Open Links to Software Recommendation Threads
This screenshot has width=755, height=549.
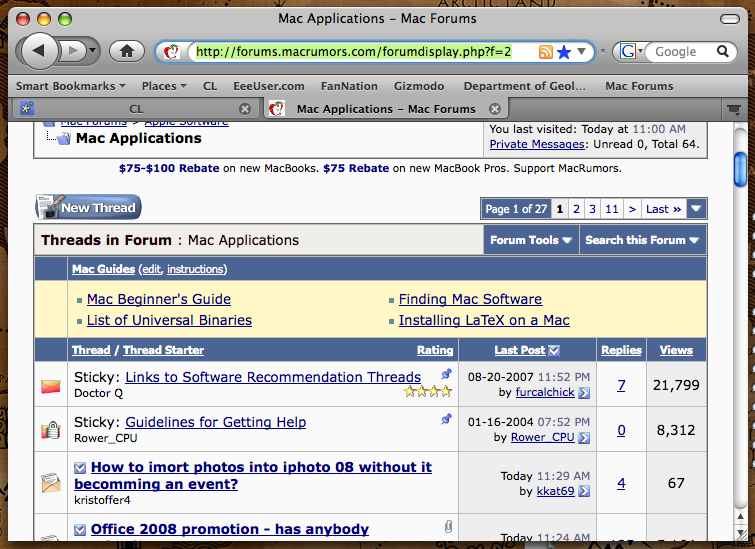[x=273, y=377]
